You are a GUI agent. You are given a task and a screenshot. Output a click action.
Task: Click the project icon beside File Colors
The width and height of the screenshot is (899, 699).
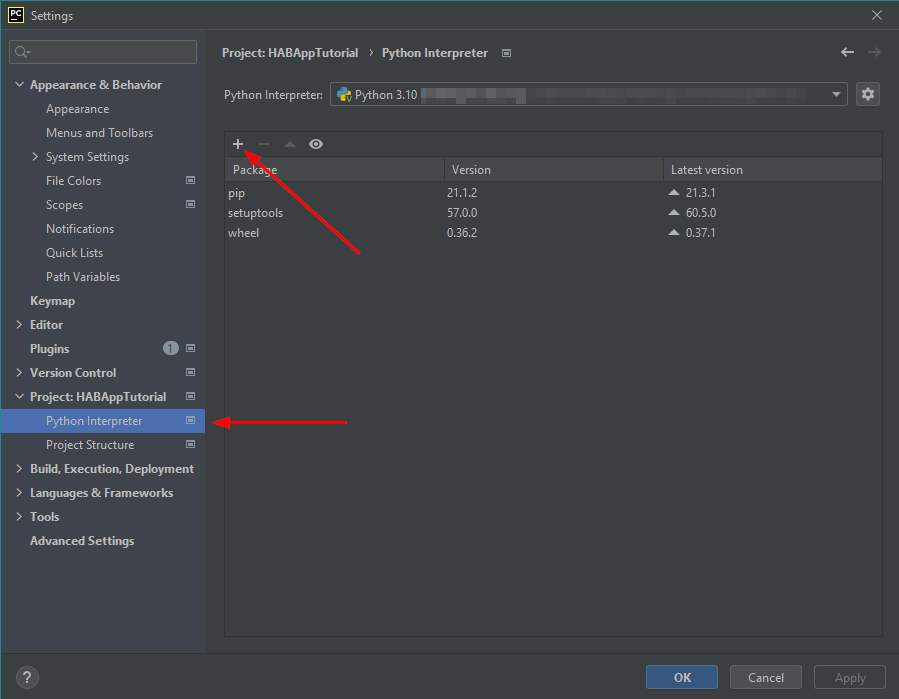click(x=190, y=180)
